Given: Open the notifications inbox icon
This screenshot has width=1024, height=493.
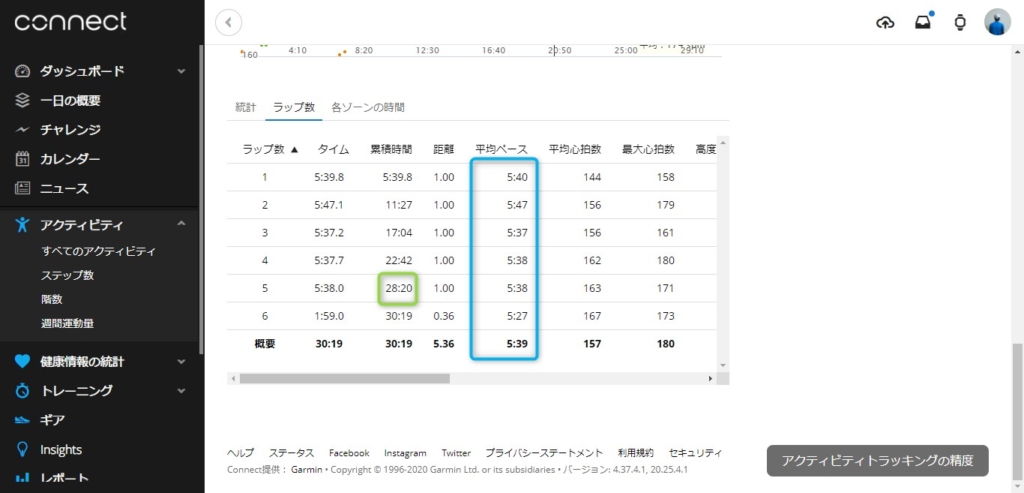Looking at the screenshot, I should click(x=922, y=22).
